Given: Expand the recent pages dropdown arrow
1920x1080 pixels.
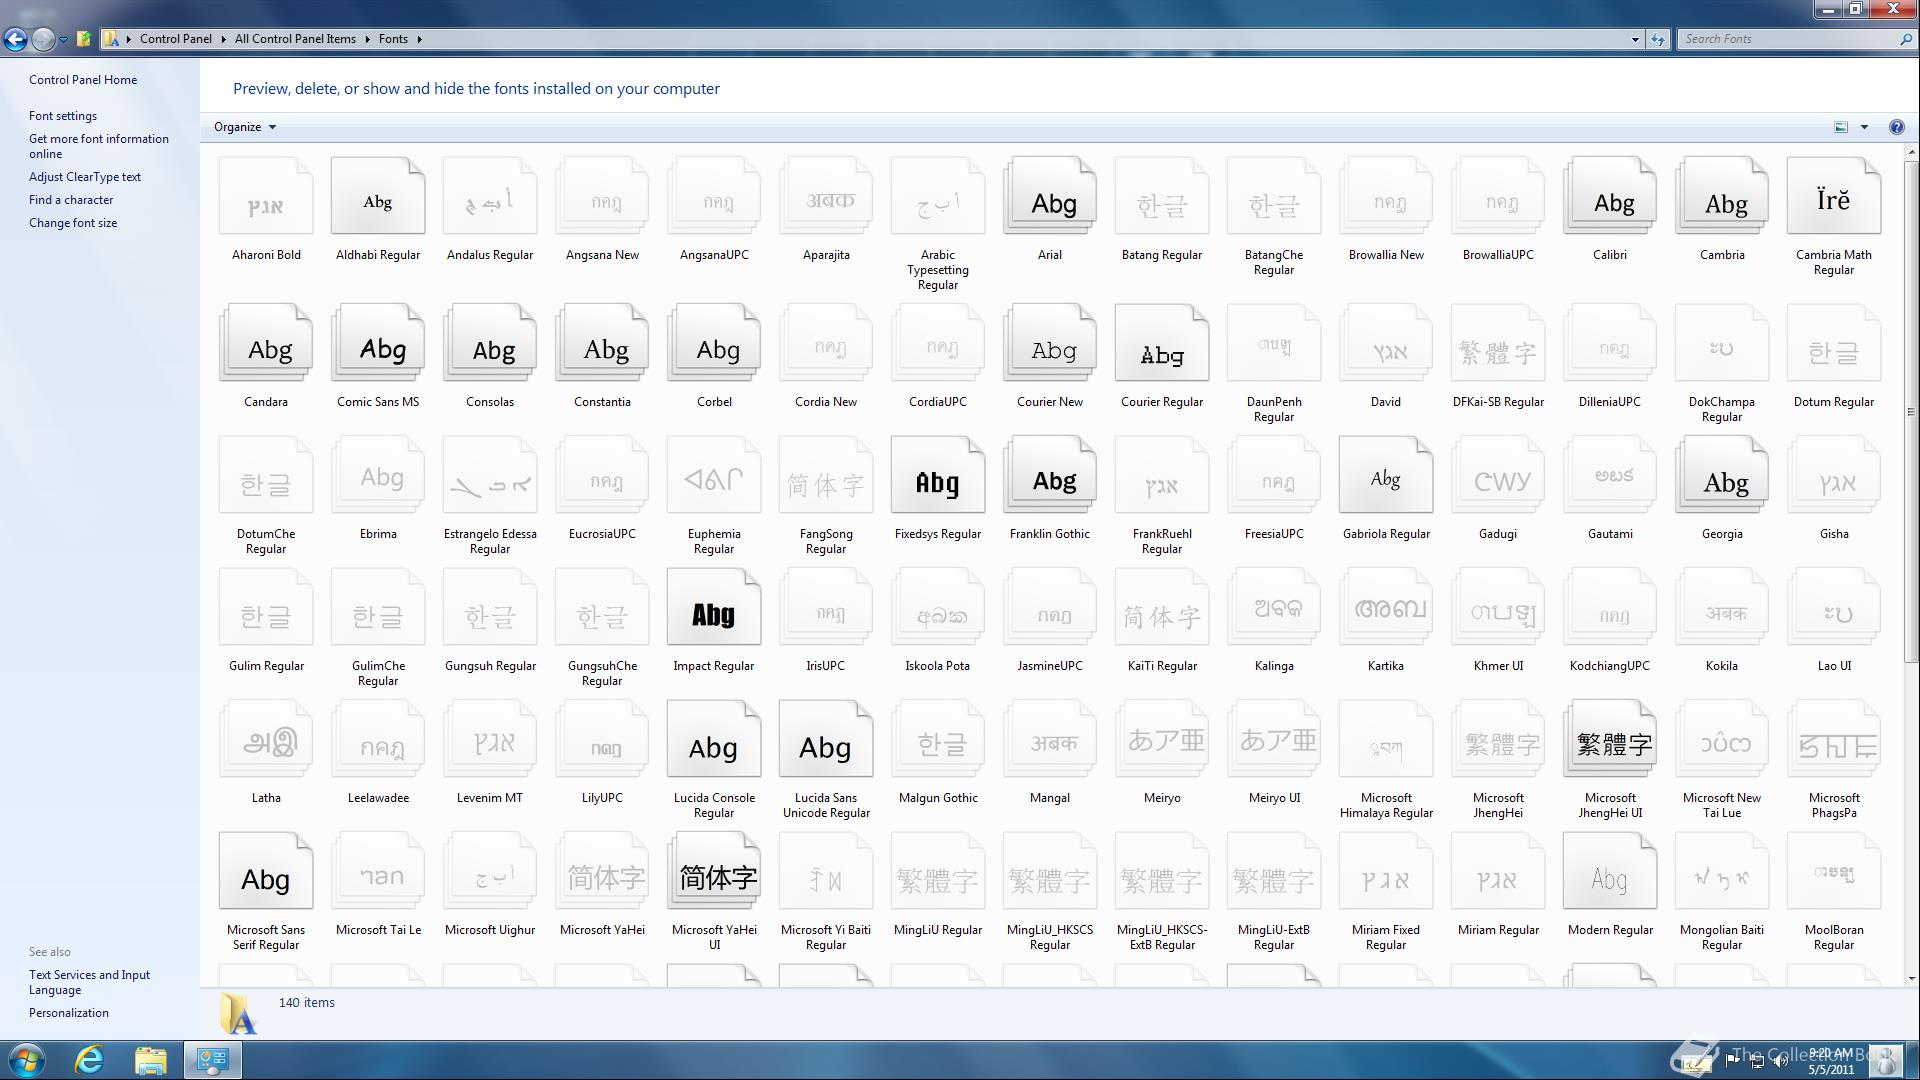Looking at the screenshot, I should coord(63,40).
